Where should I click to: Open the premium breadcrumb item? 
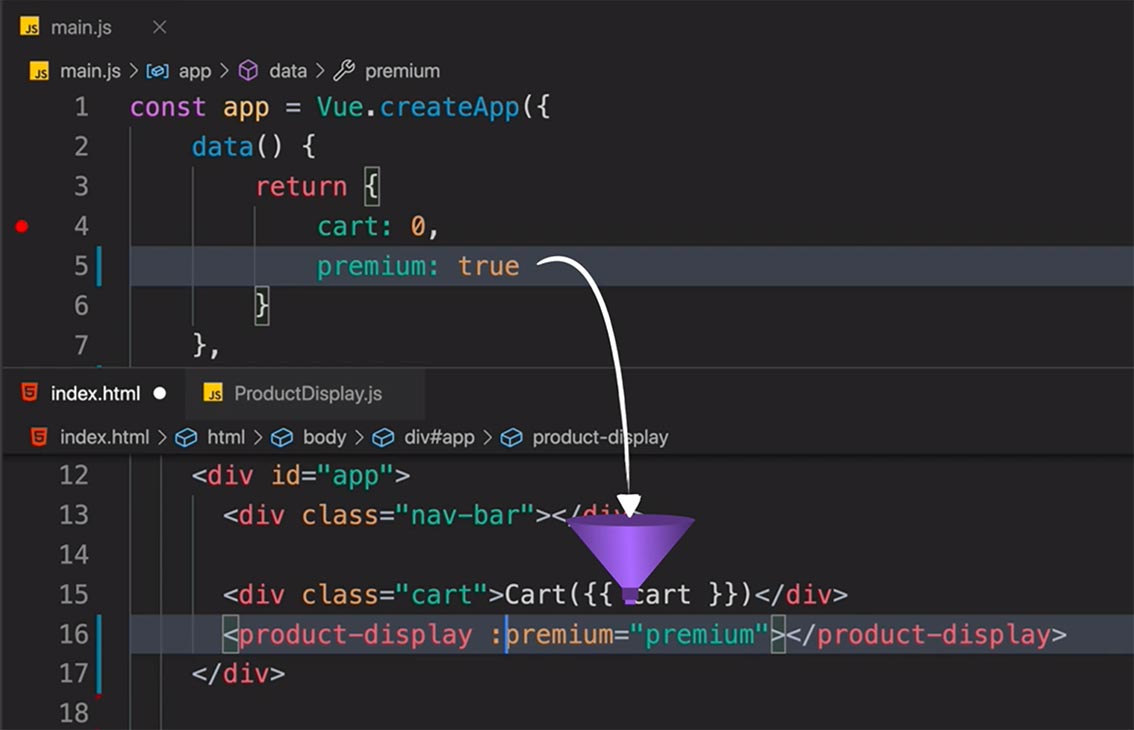[402, 71]
